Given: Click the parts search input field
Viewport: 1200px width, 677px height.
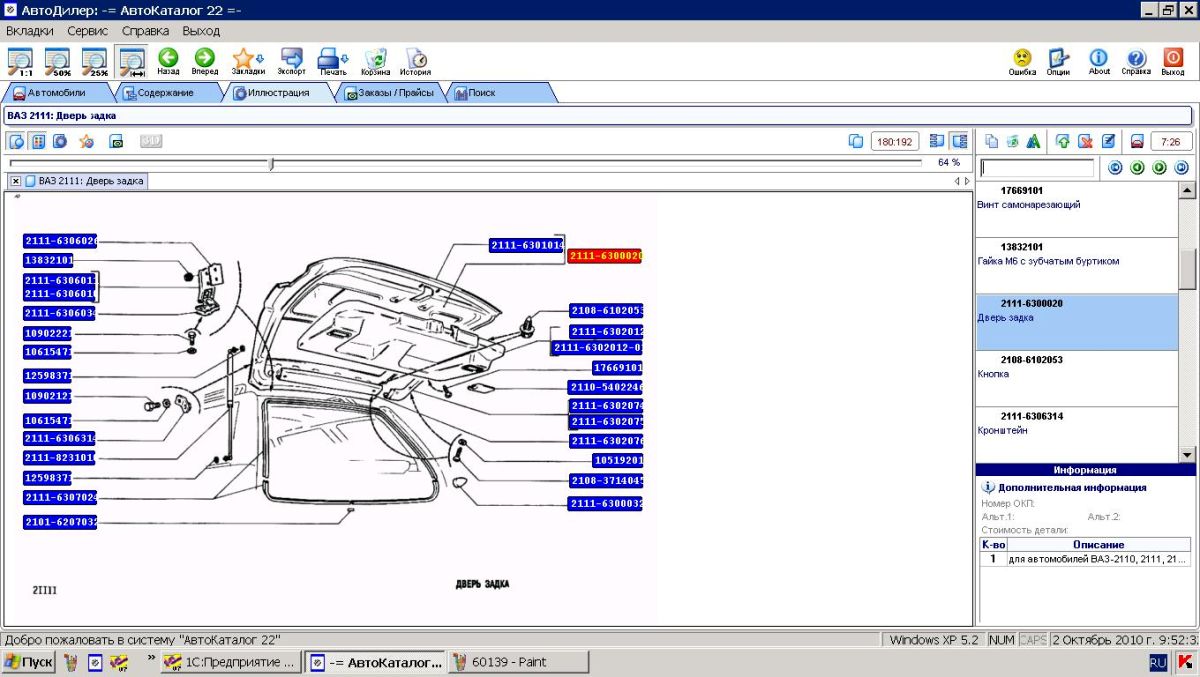Looking at the screenshot, I should 1037,167.
